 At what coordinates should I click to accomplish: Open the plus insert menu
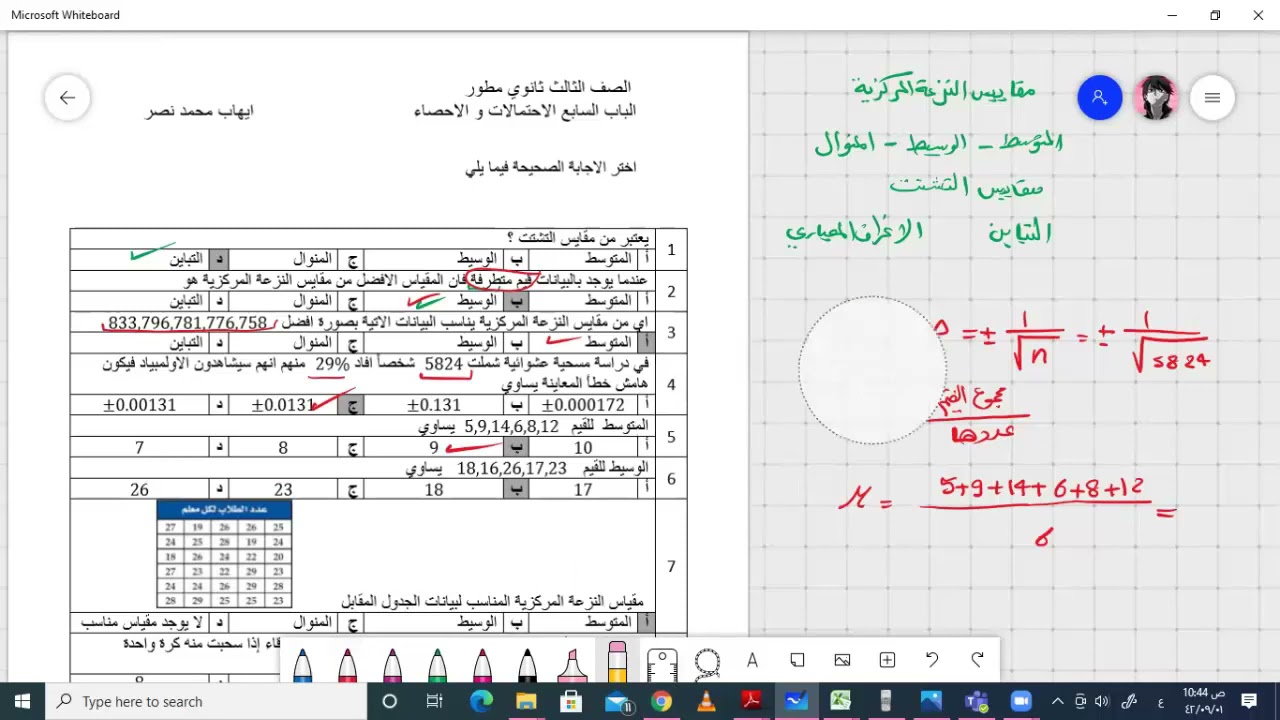[887, 660]
